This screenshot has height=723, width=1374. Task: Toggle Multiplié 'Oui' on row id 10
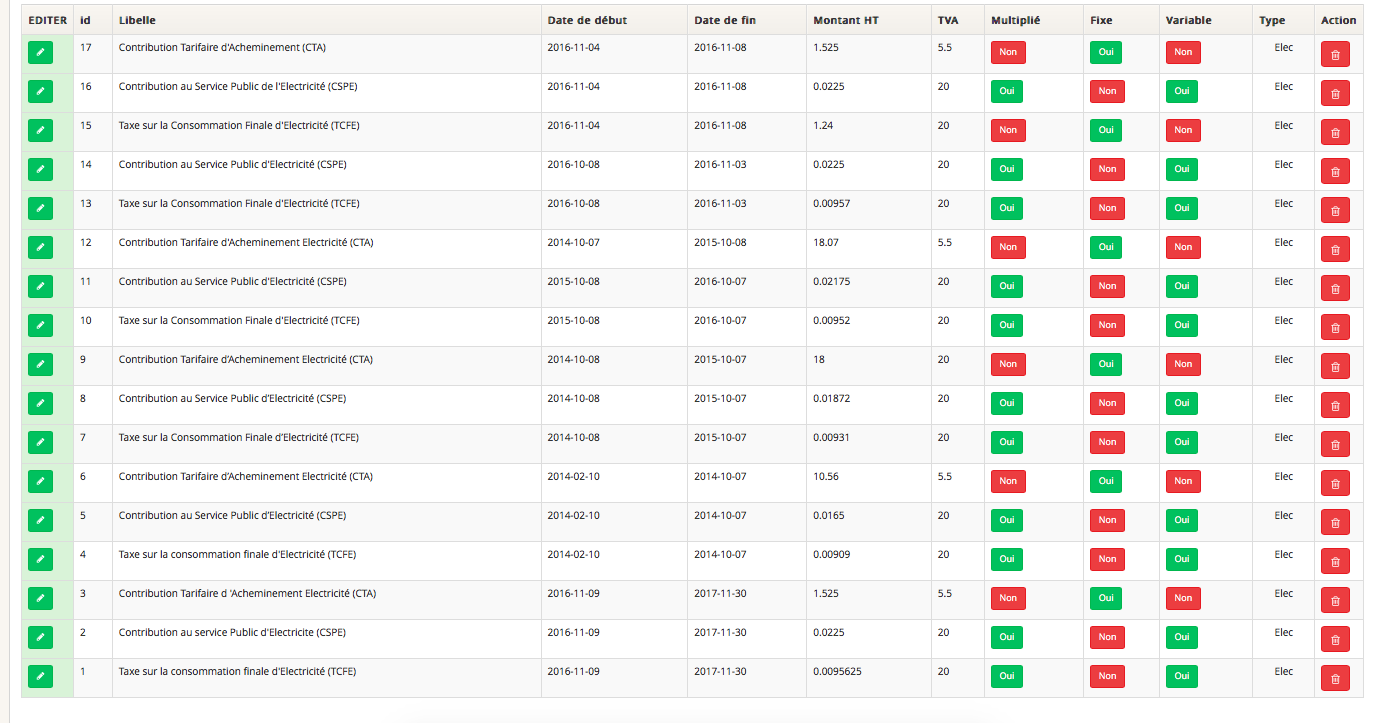[x=1007, y=325]
